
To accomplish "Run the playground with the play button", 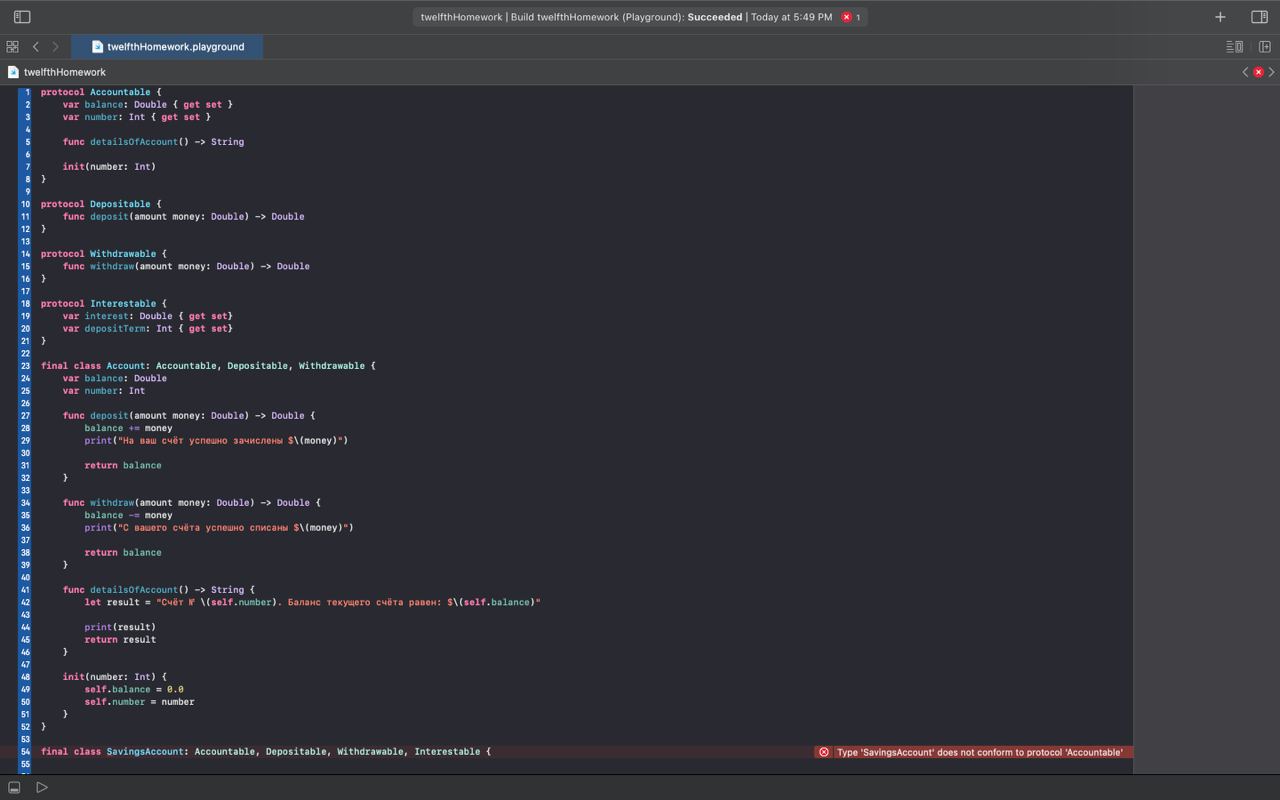I will [42, 787].
